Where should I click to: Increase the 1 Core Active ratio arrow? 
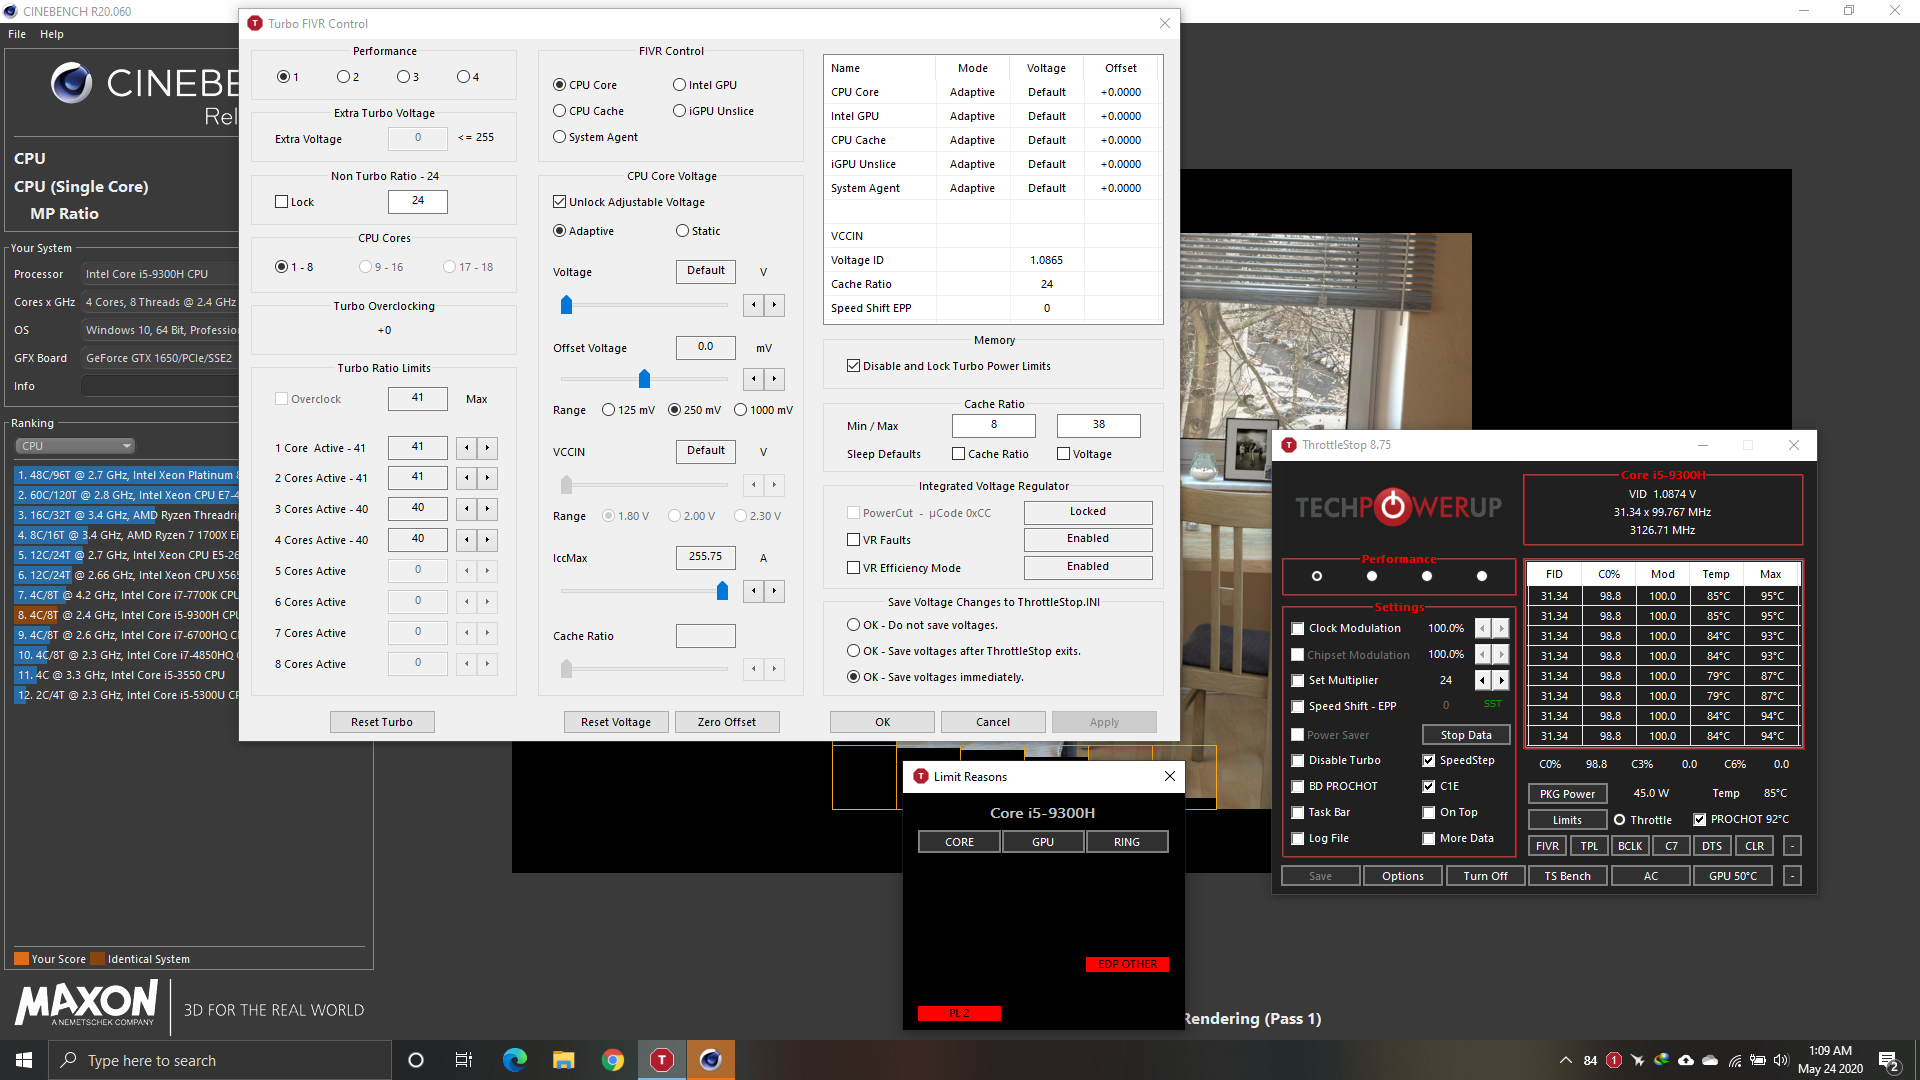[488, 448]
